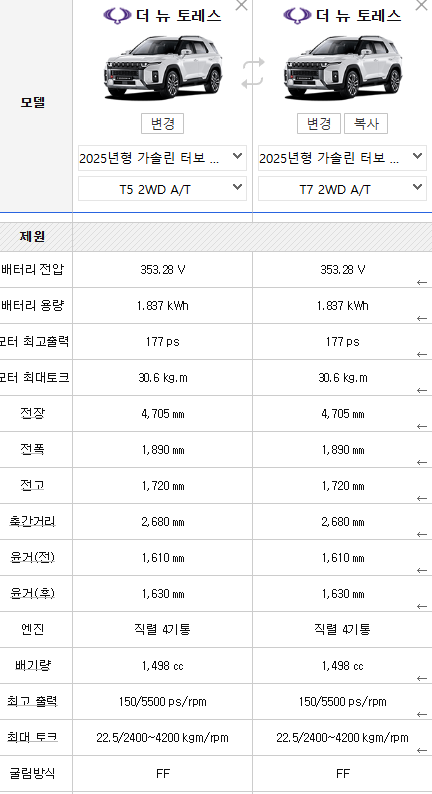Click arrow icon in 전폭 row

coord(422,462)
